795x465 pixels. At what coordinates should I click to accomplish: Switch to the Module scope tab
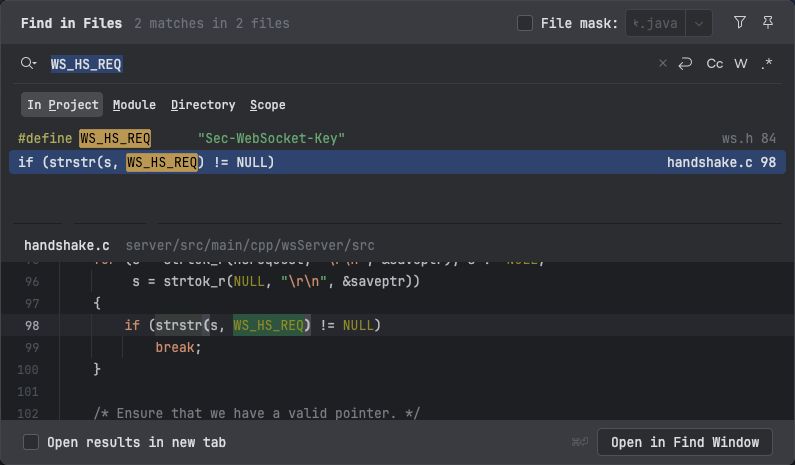pos(134,105)
